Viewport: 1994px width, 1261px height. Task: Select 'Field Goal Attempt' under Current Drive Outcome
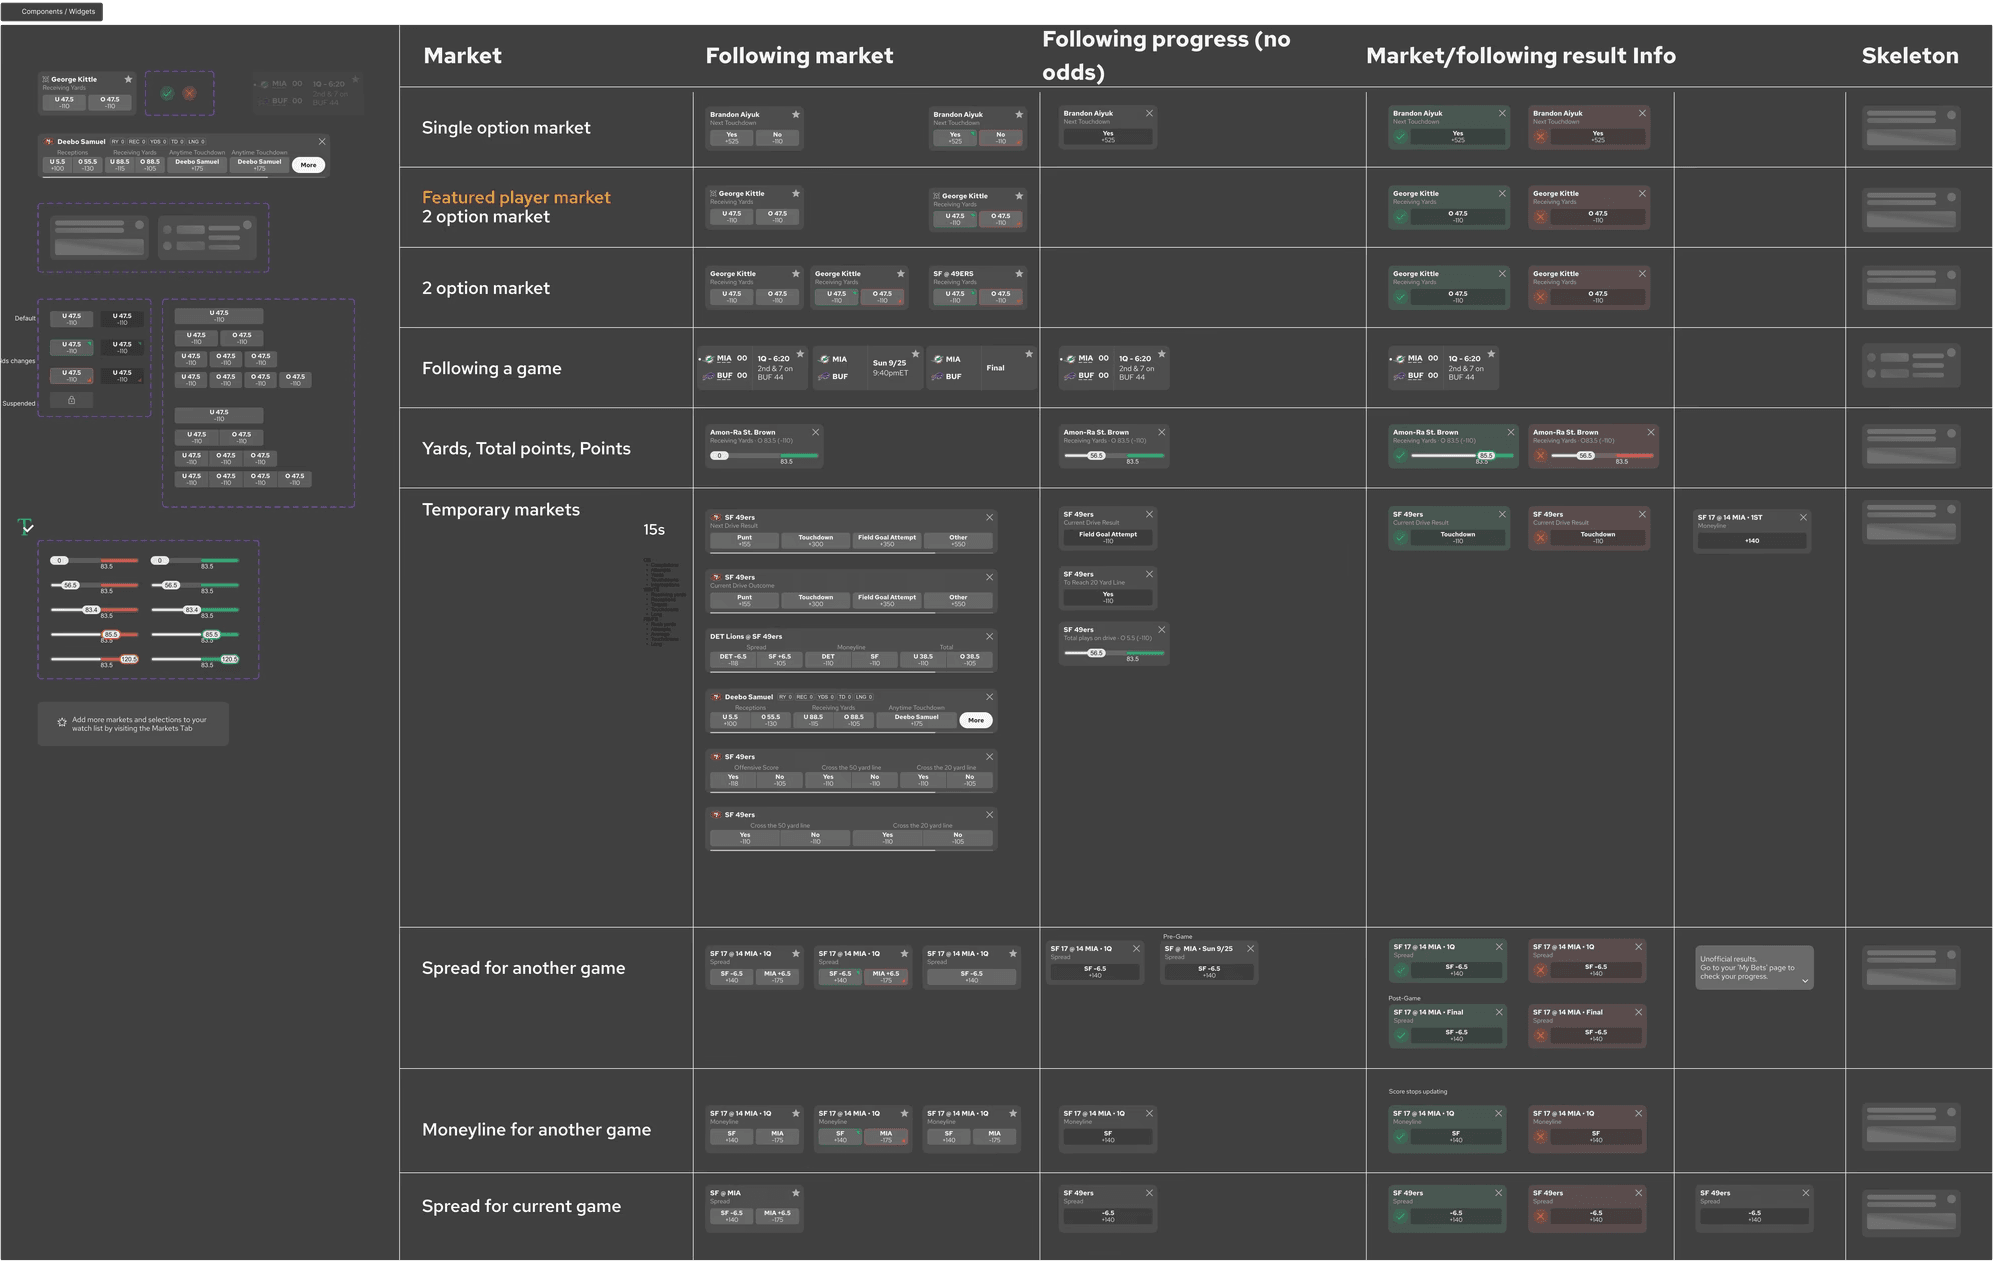click(x=886, y=600)
